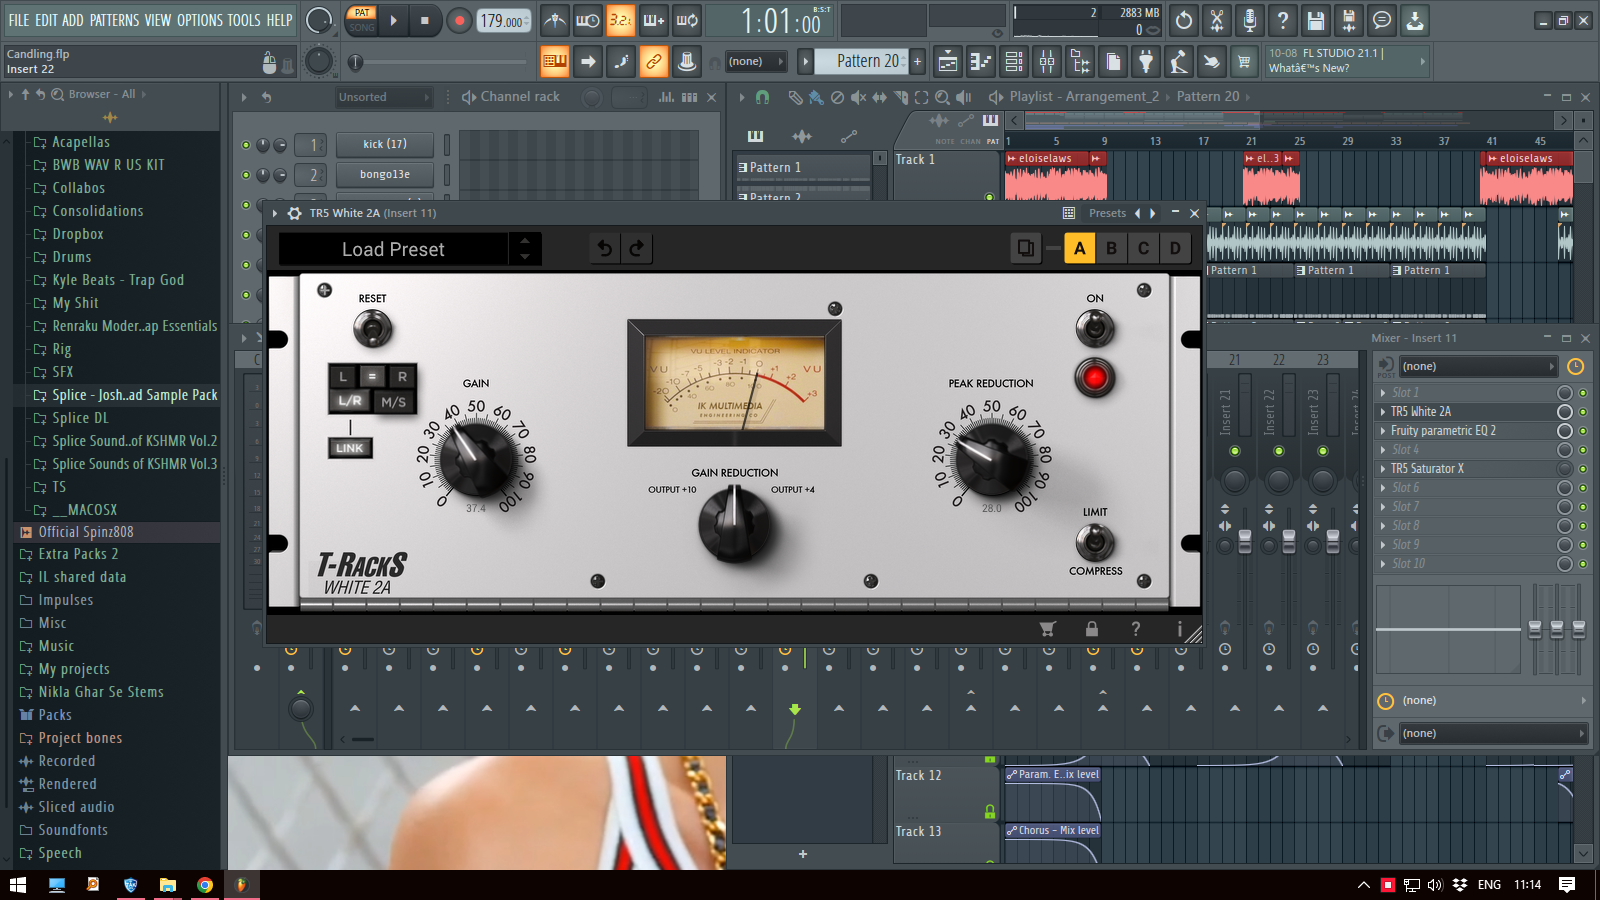The image size is (1600, 900).
Task: Expand the Playlist menu arrow
Action: [741, 97]
